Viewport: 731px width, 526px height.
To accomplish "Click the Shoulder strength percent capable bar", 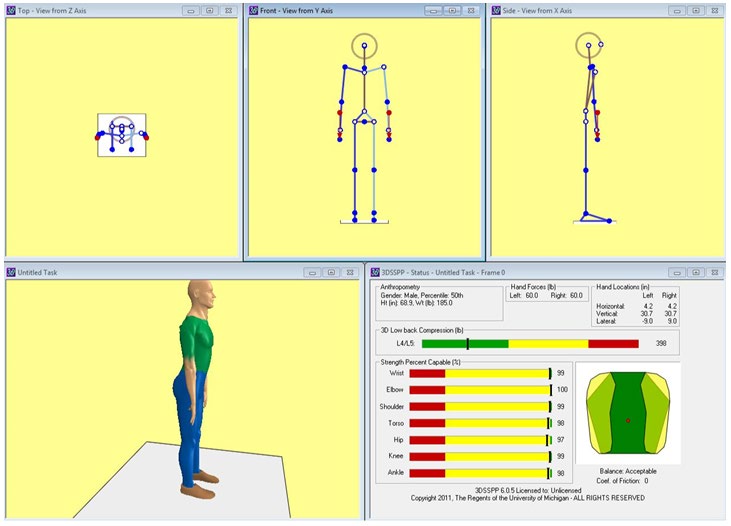I will point(480,407).
